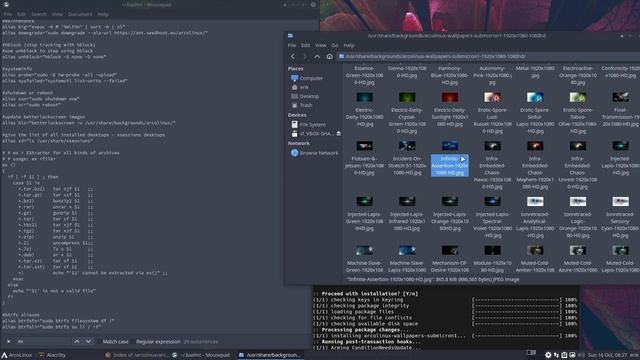Select Infra-Embedded-Chaos-Mayhem thumbnail

point(535,146)
